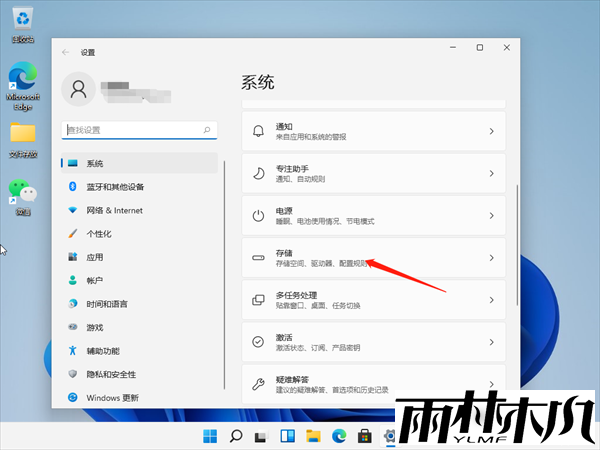Screen dimensions: 600x450
Task: Go to 网络 & Internet section
Action: pos(114,210)
